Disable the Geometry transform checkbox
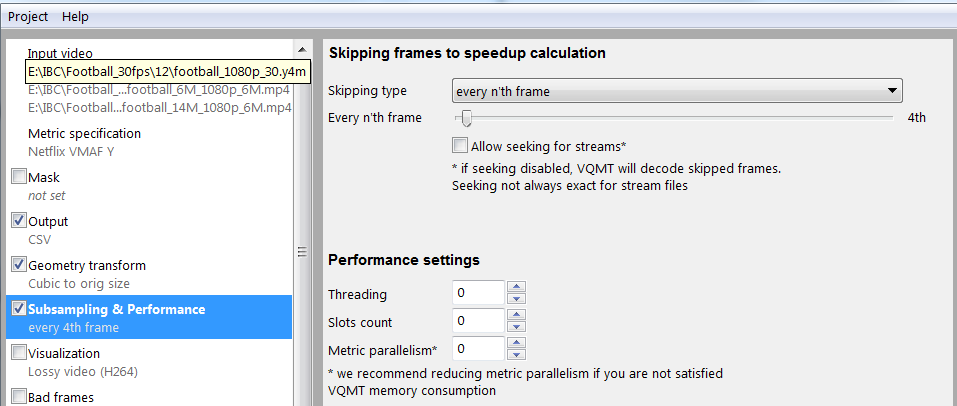Image resolution: width=957 pixels, height=406 pixels. click(19, 265)
